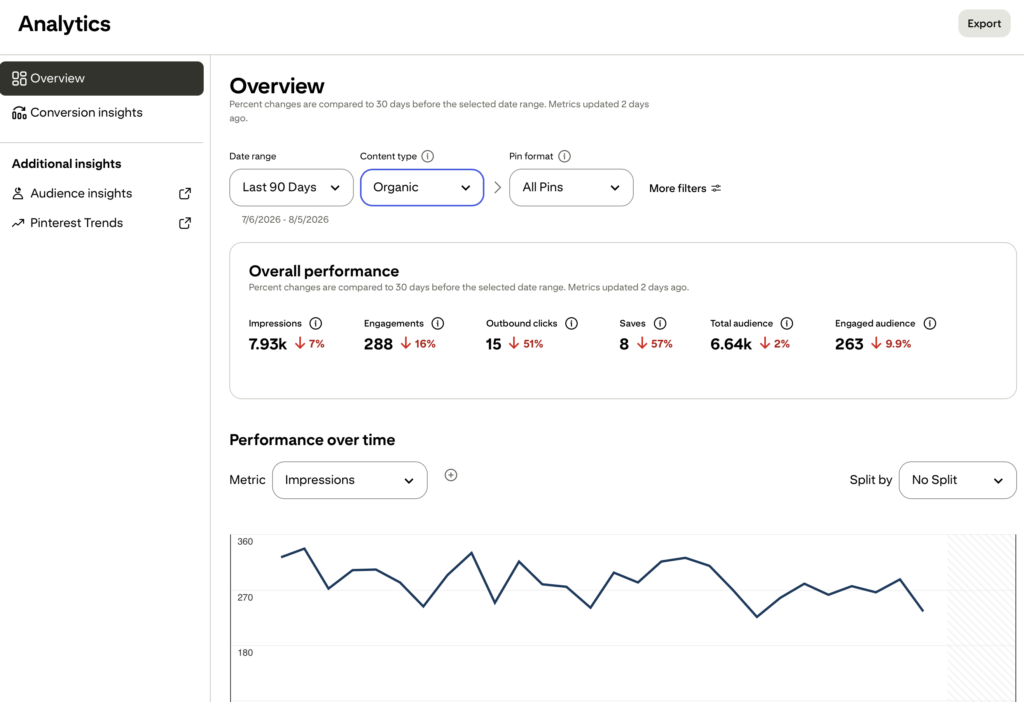Click the Total audience info icon
The image size is (1024, 702).
(787, 323)
